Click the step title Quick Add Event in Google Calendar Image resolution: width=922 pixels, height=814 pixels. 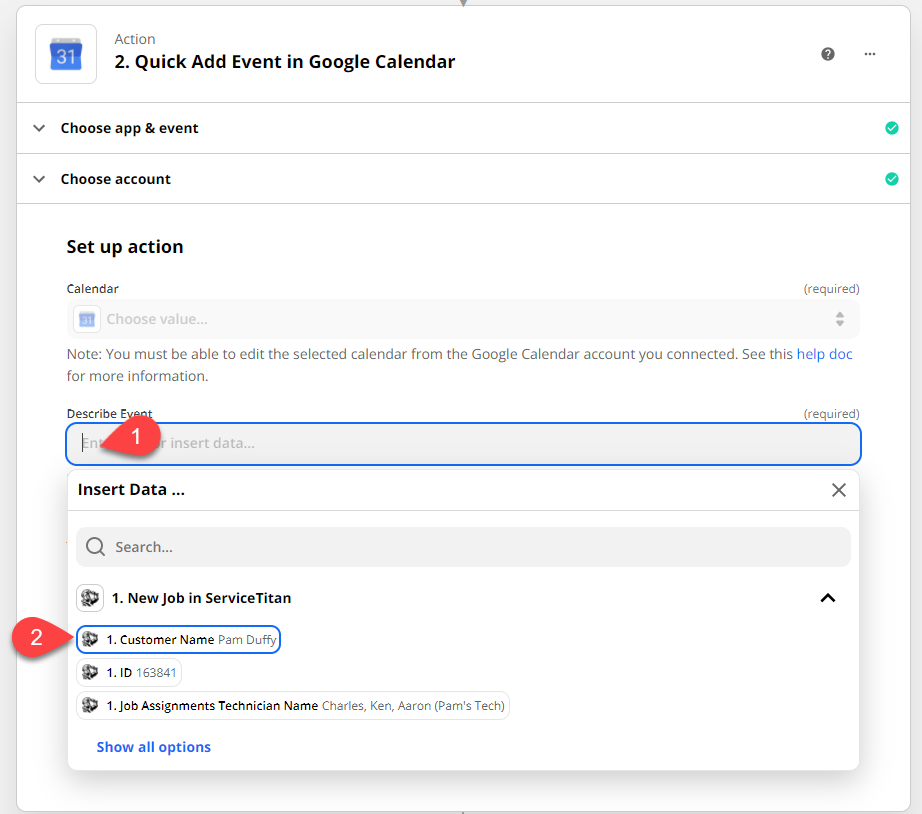point(284,62)
